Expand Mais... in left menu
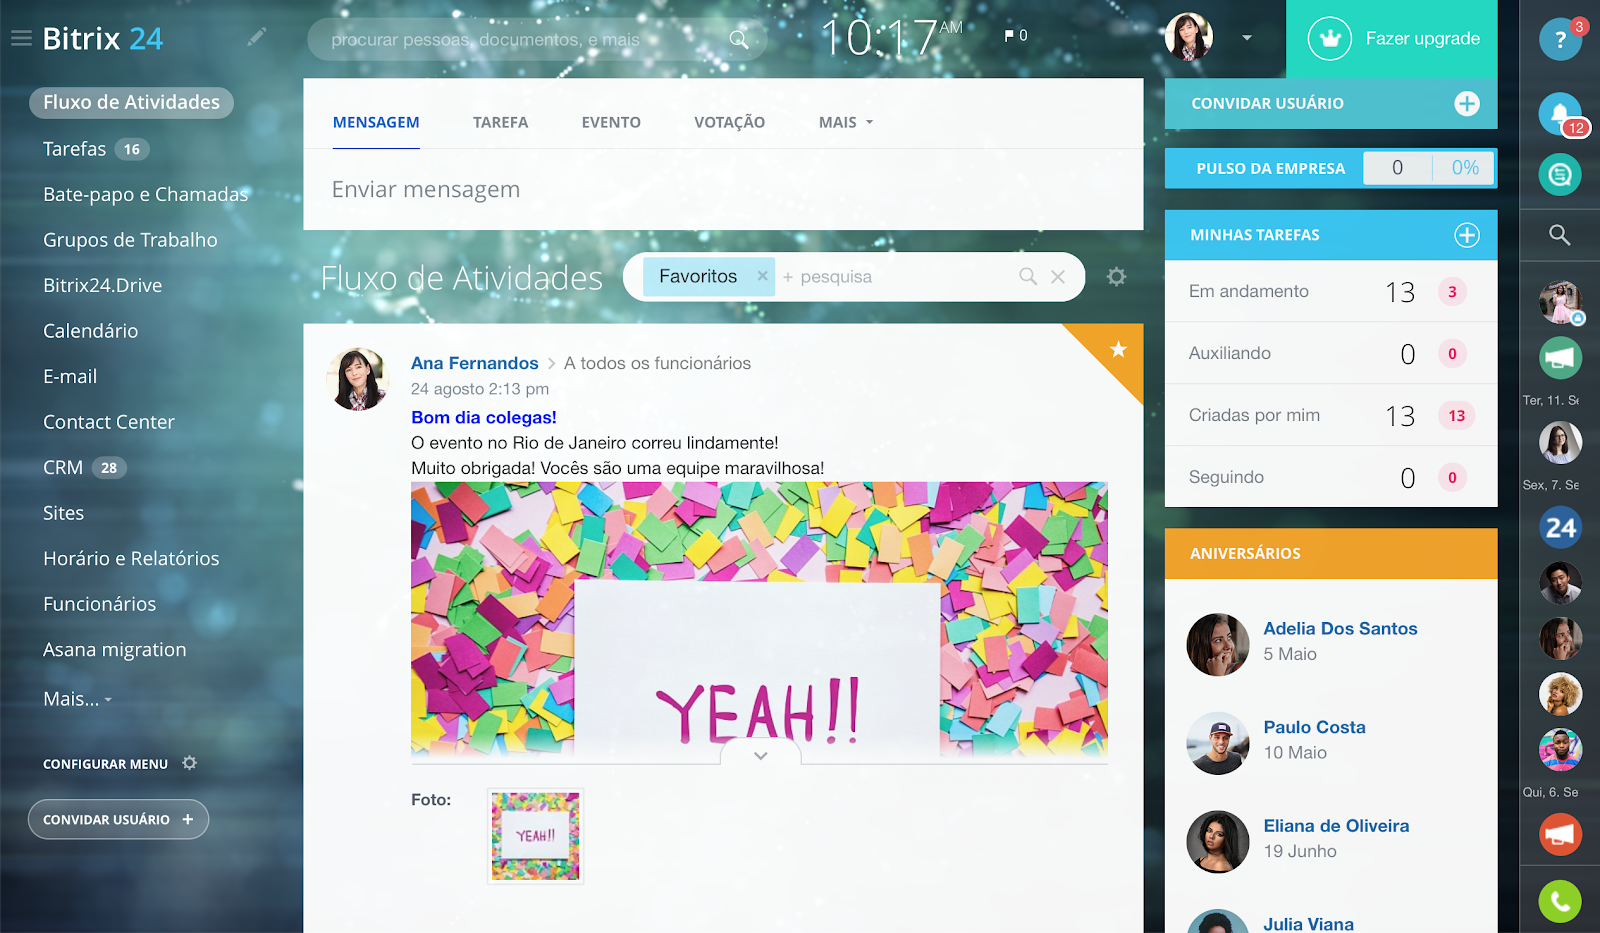Viewport: 1600px width, 933px height. pyautogui.click(x=77, y=699)
